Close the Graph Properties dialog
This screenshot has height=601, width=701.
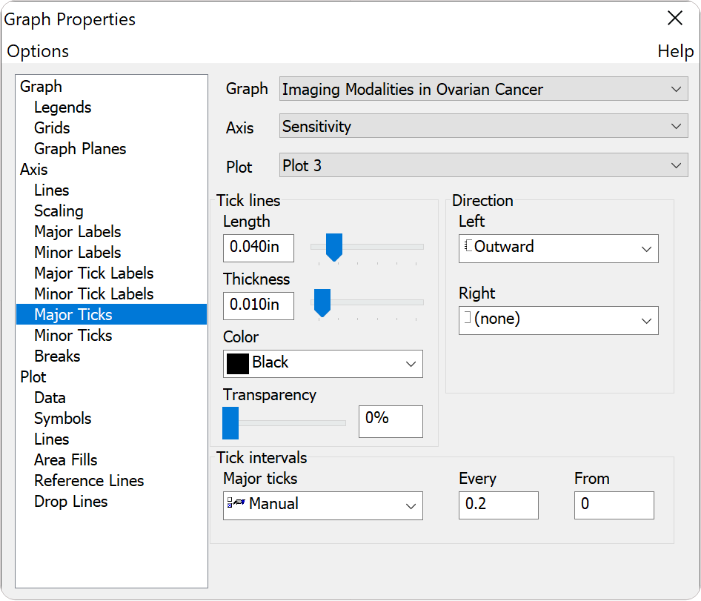(675, 18)
